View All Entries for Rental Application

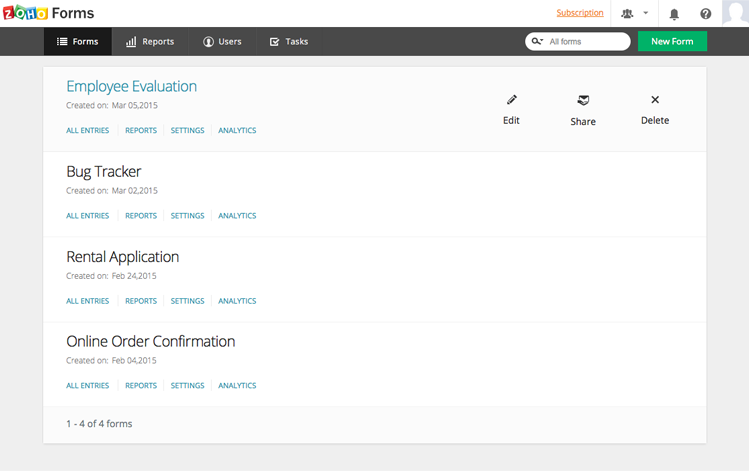[x=87, y=301]
